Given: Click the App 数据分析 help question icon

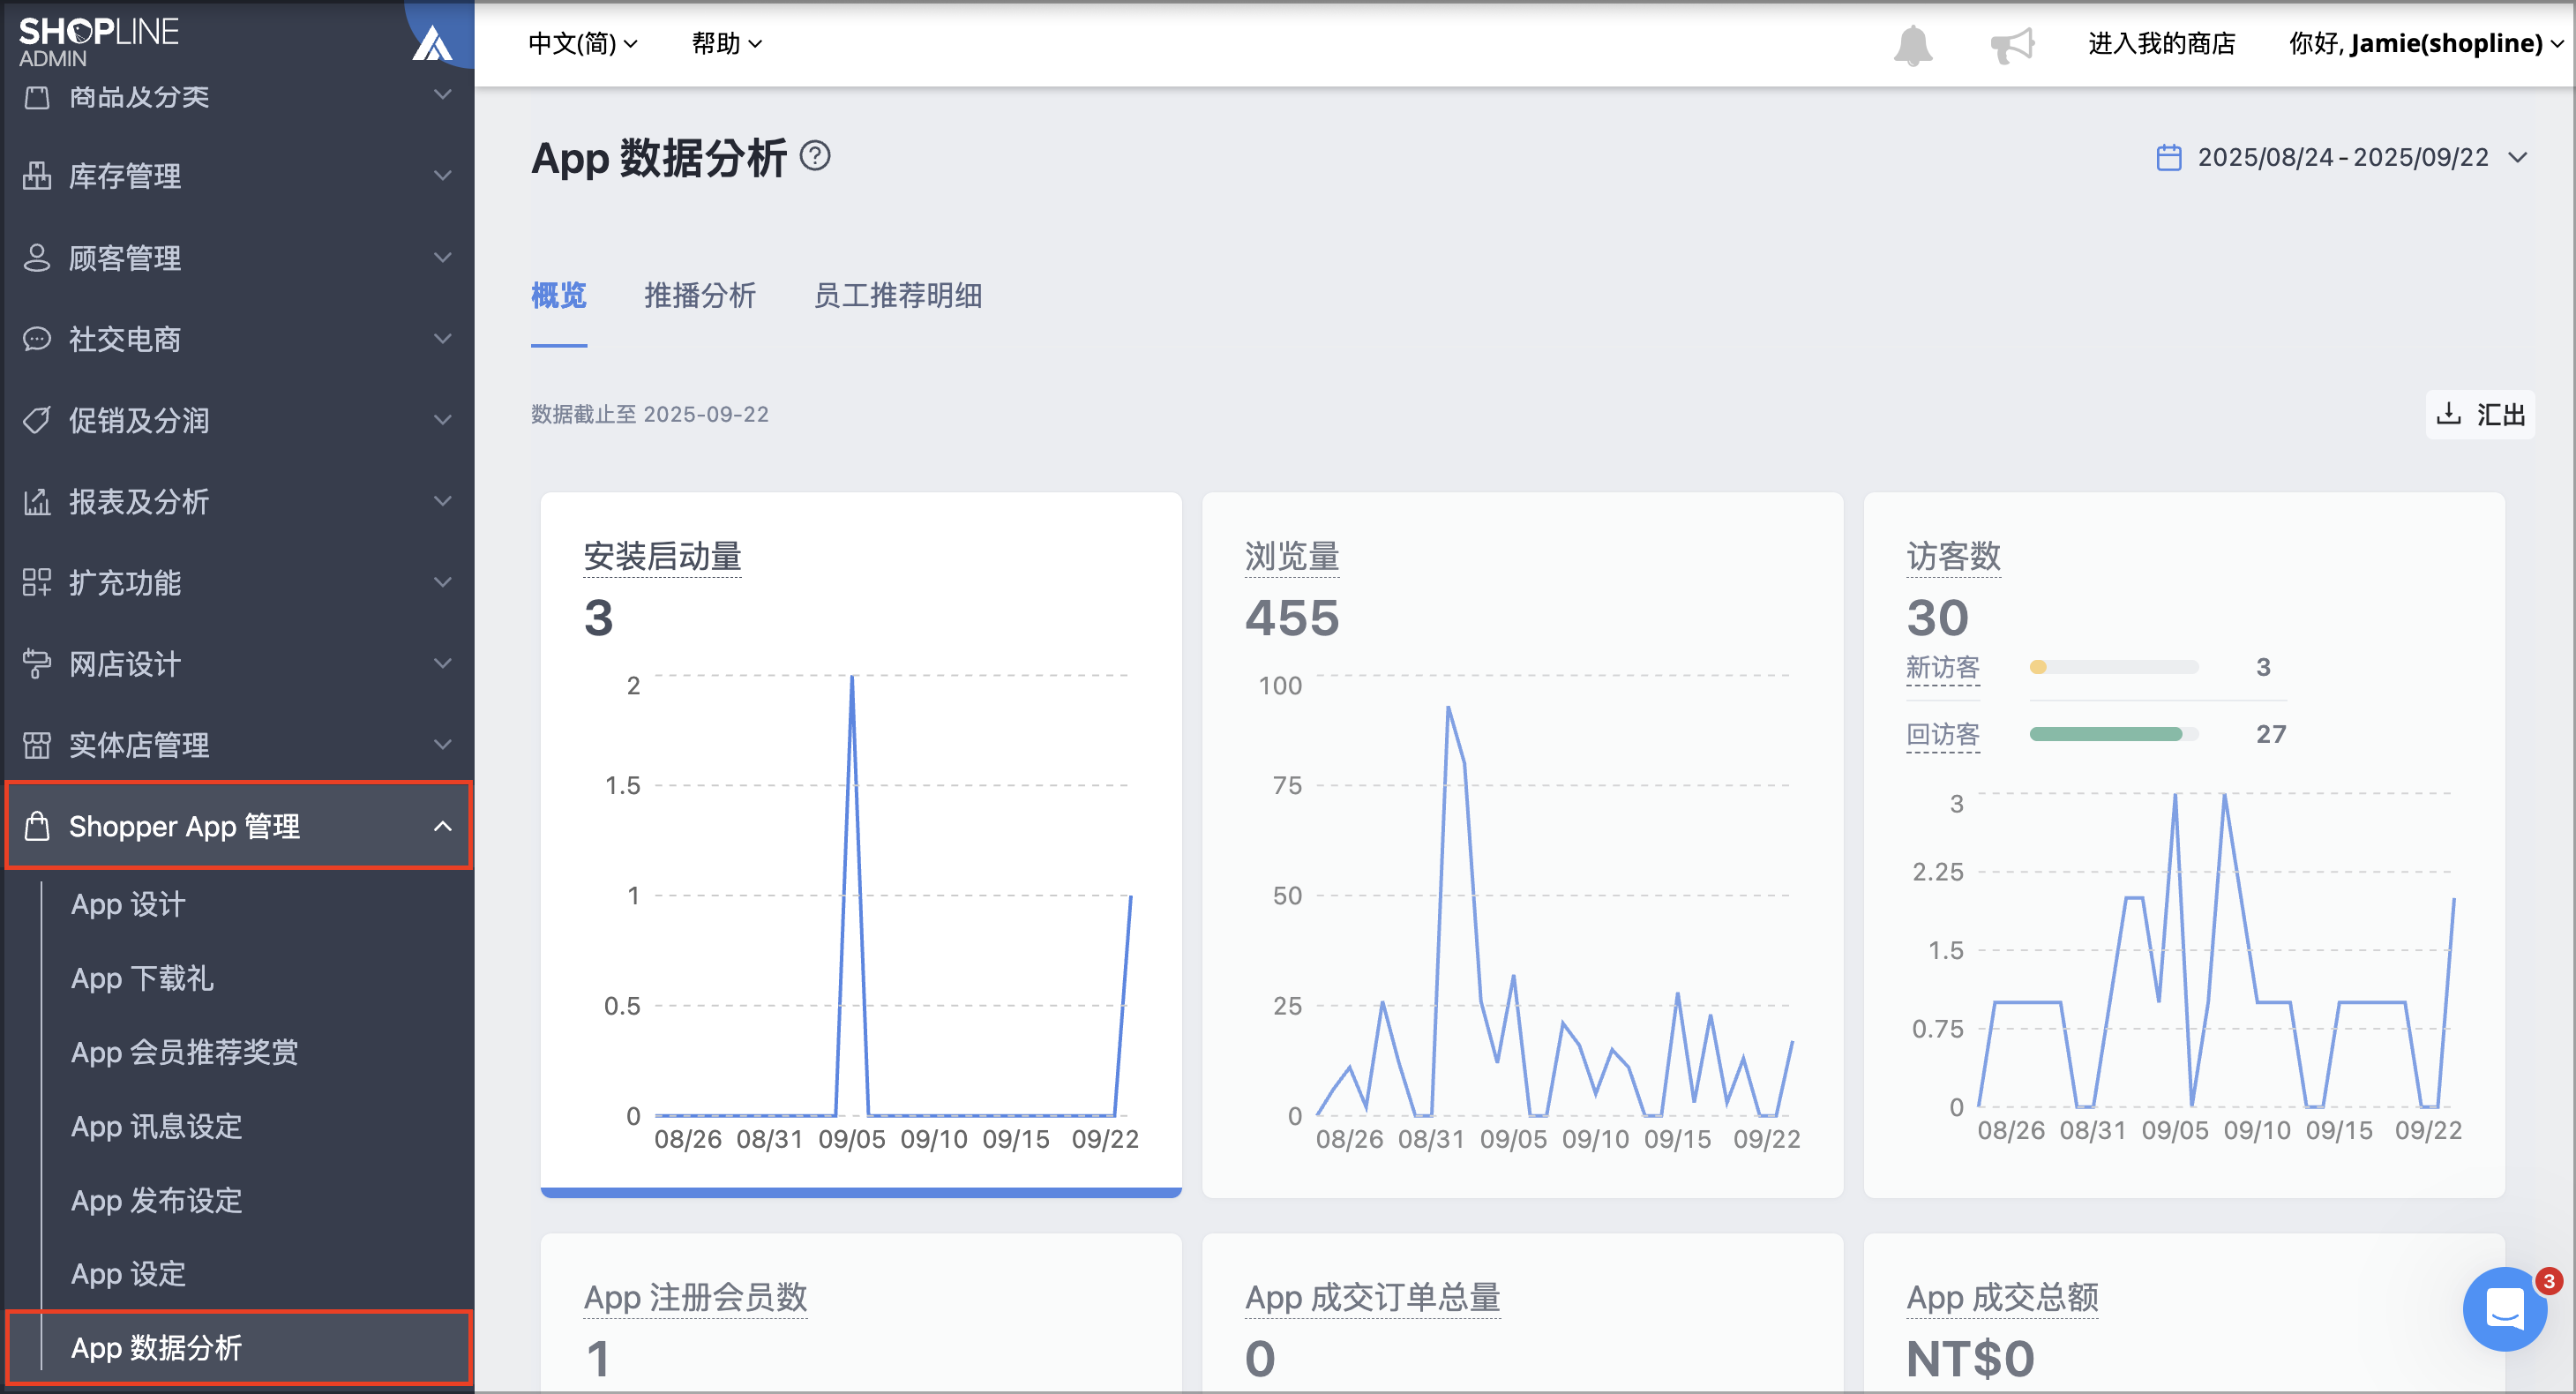Looking at the screenshot, I should pyautogui.click(x=816, y=156).
